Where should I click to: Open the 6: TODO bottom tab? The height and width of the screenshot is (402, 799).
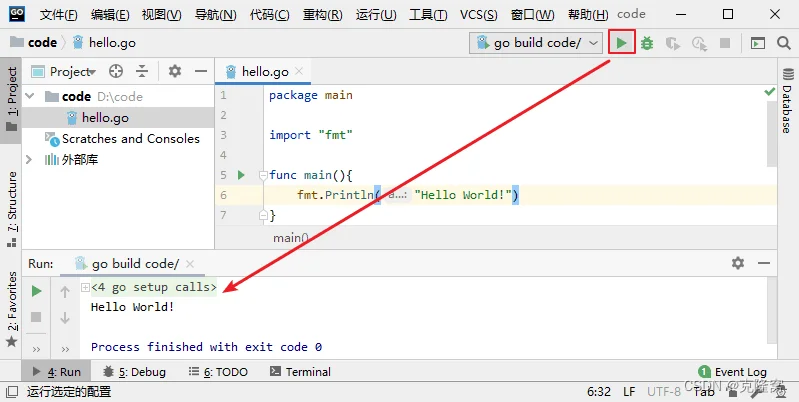pyautogui.click(x=218, y=372)
